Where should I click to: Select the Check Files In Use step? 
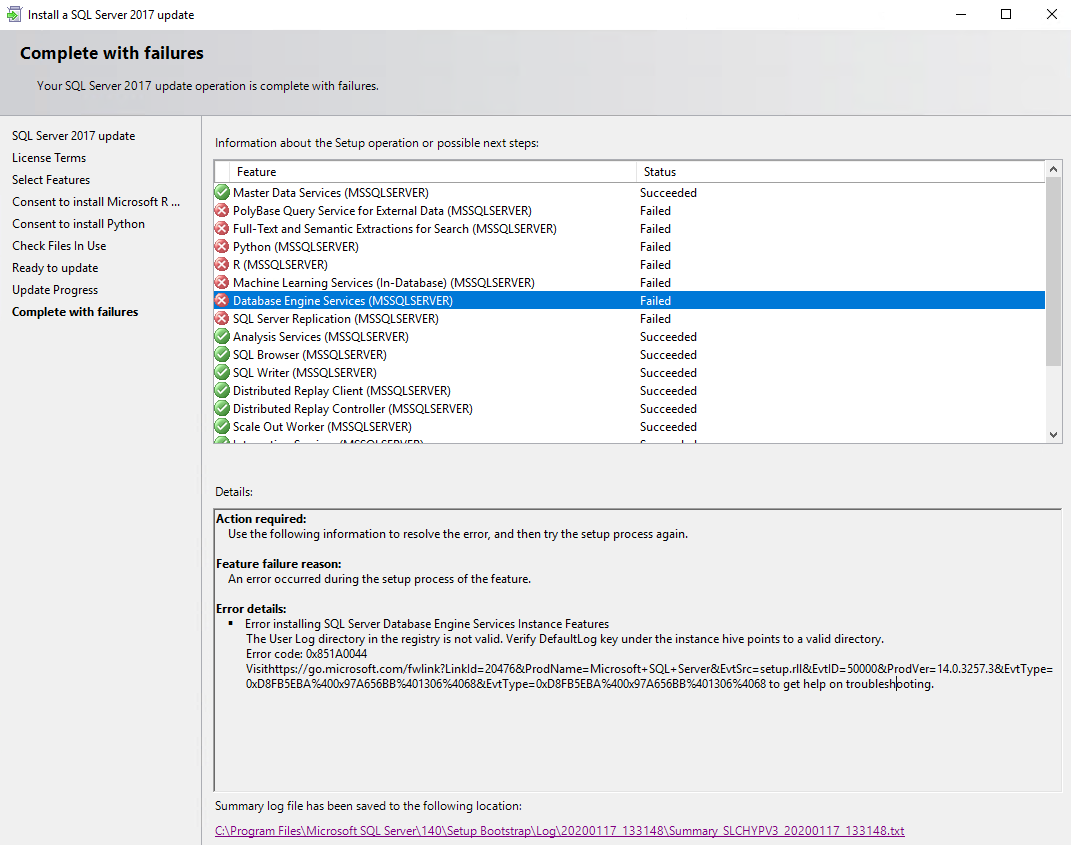59,246
